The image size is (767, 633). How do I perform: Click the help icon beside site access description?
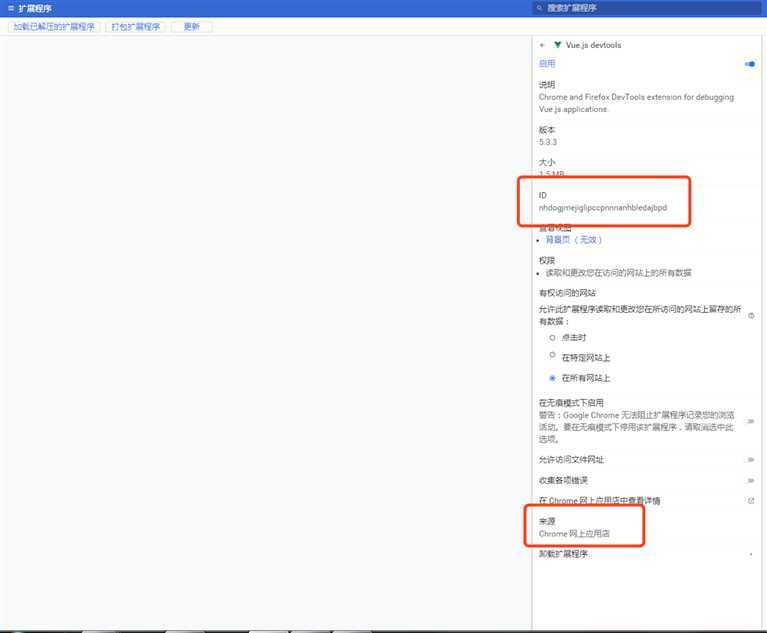[751, 316]
